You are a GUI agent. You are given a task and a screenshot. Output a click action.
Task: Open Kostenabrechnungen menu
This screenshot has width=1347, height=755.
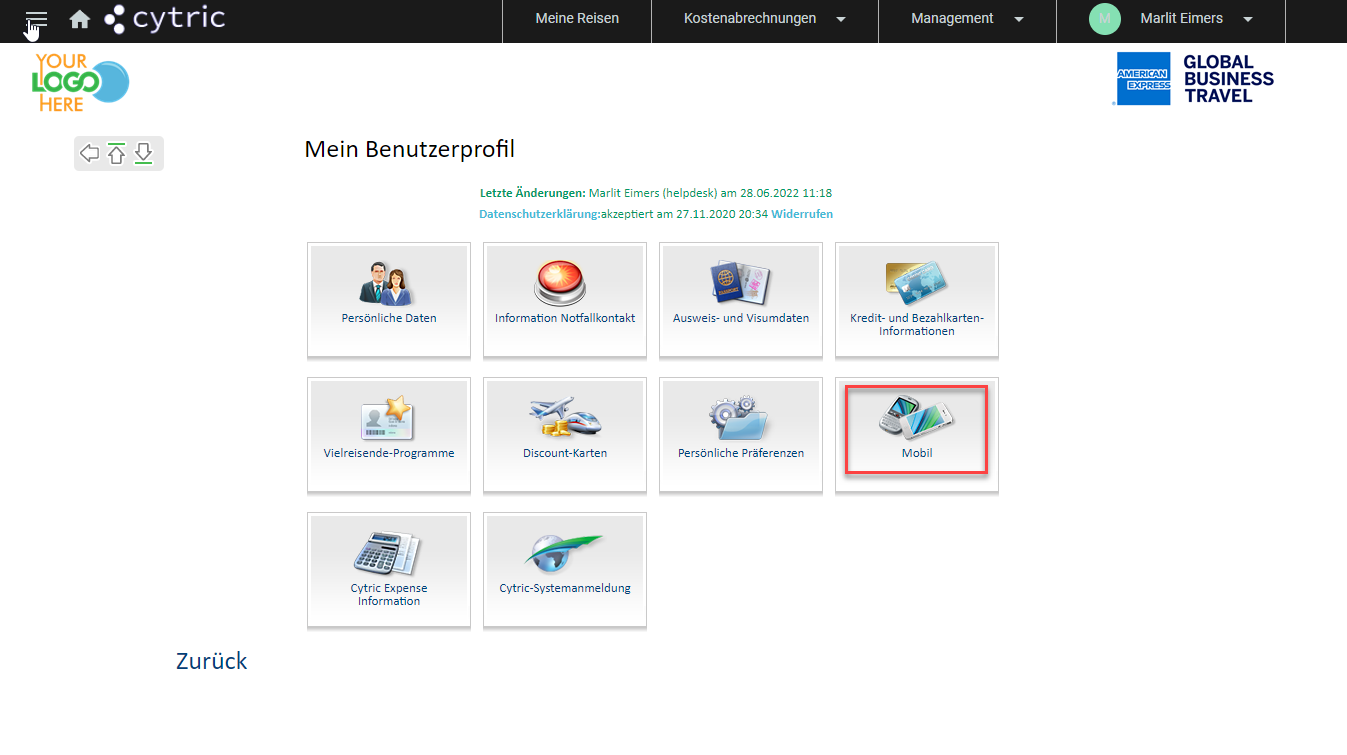click(750, 19)
